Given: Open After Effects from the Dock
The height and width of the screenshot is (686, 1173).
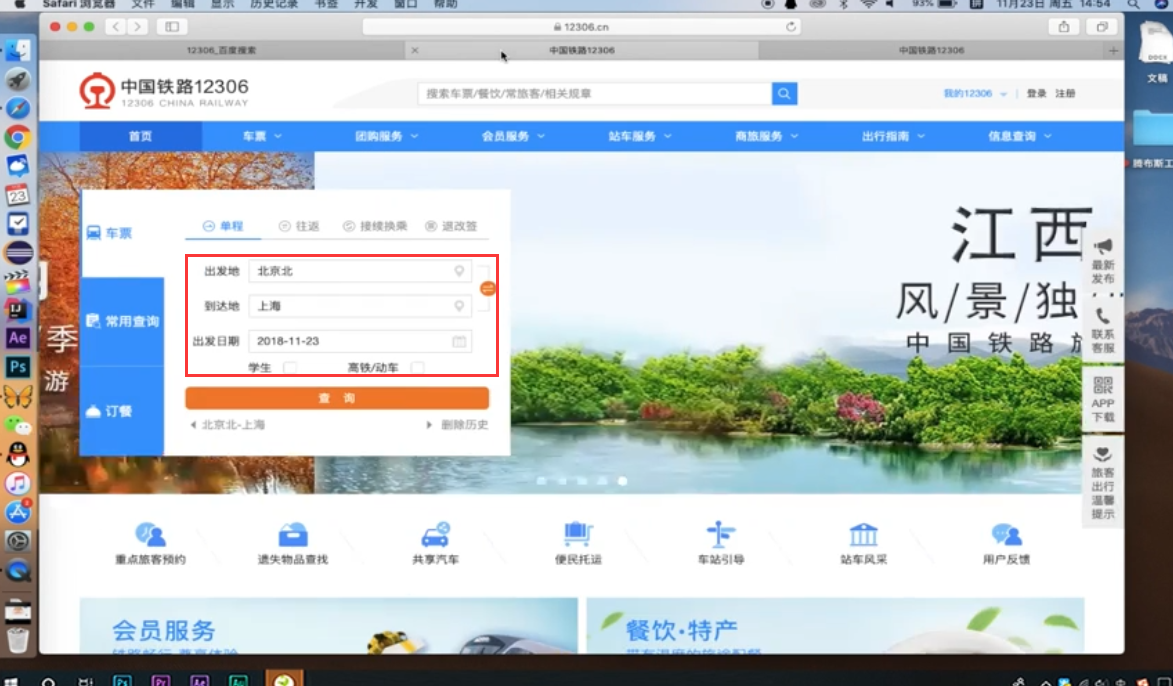Looking at the screenshot, I should click(x=17, y=338).
